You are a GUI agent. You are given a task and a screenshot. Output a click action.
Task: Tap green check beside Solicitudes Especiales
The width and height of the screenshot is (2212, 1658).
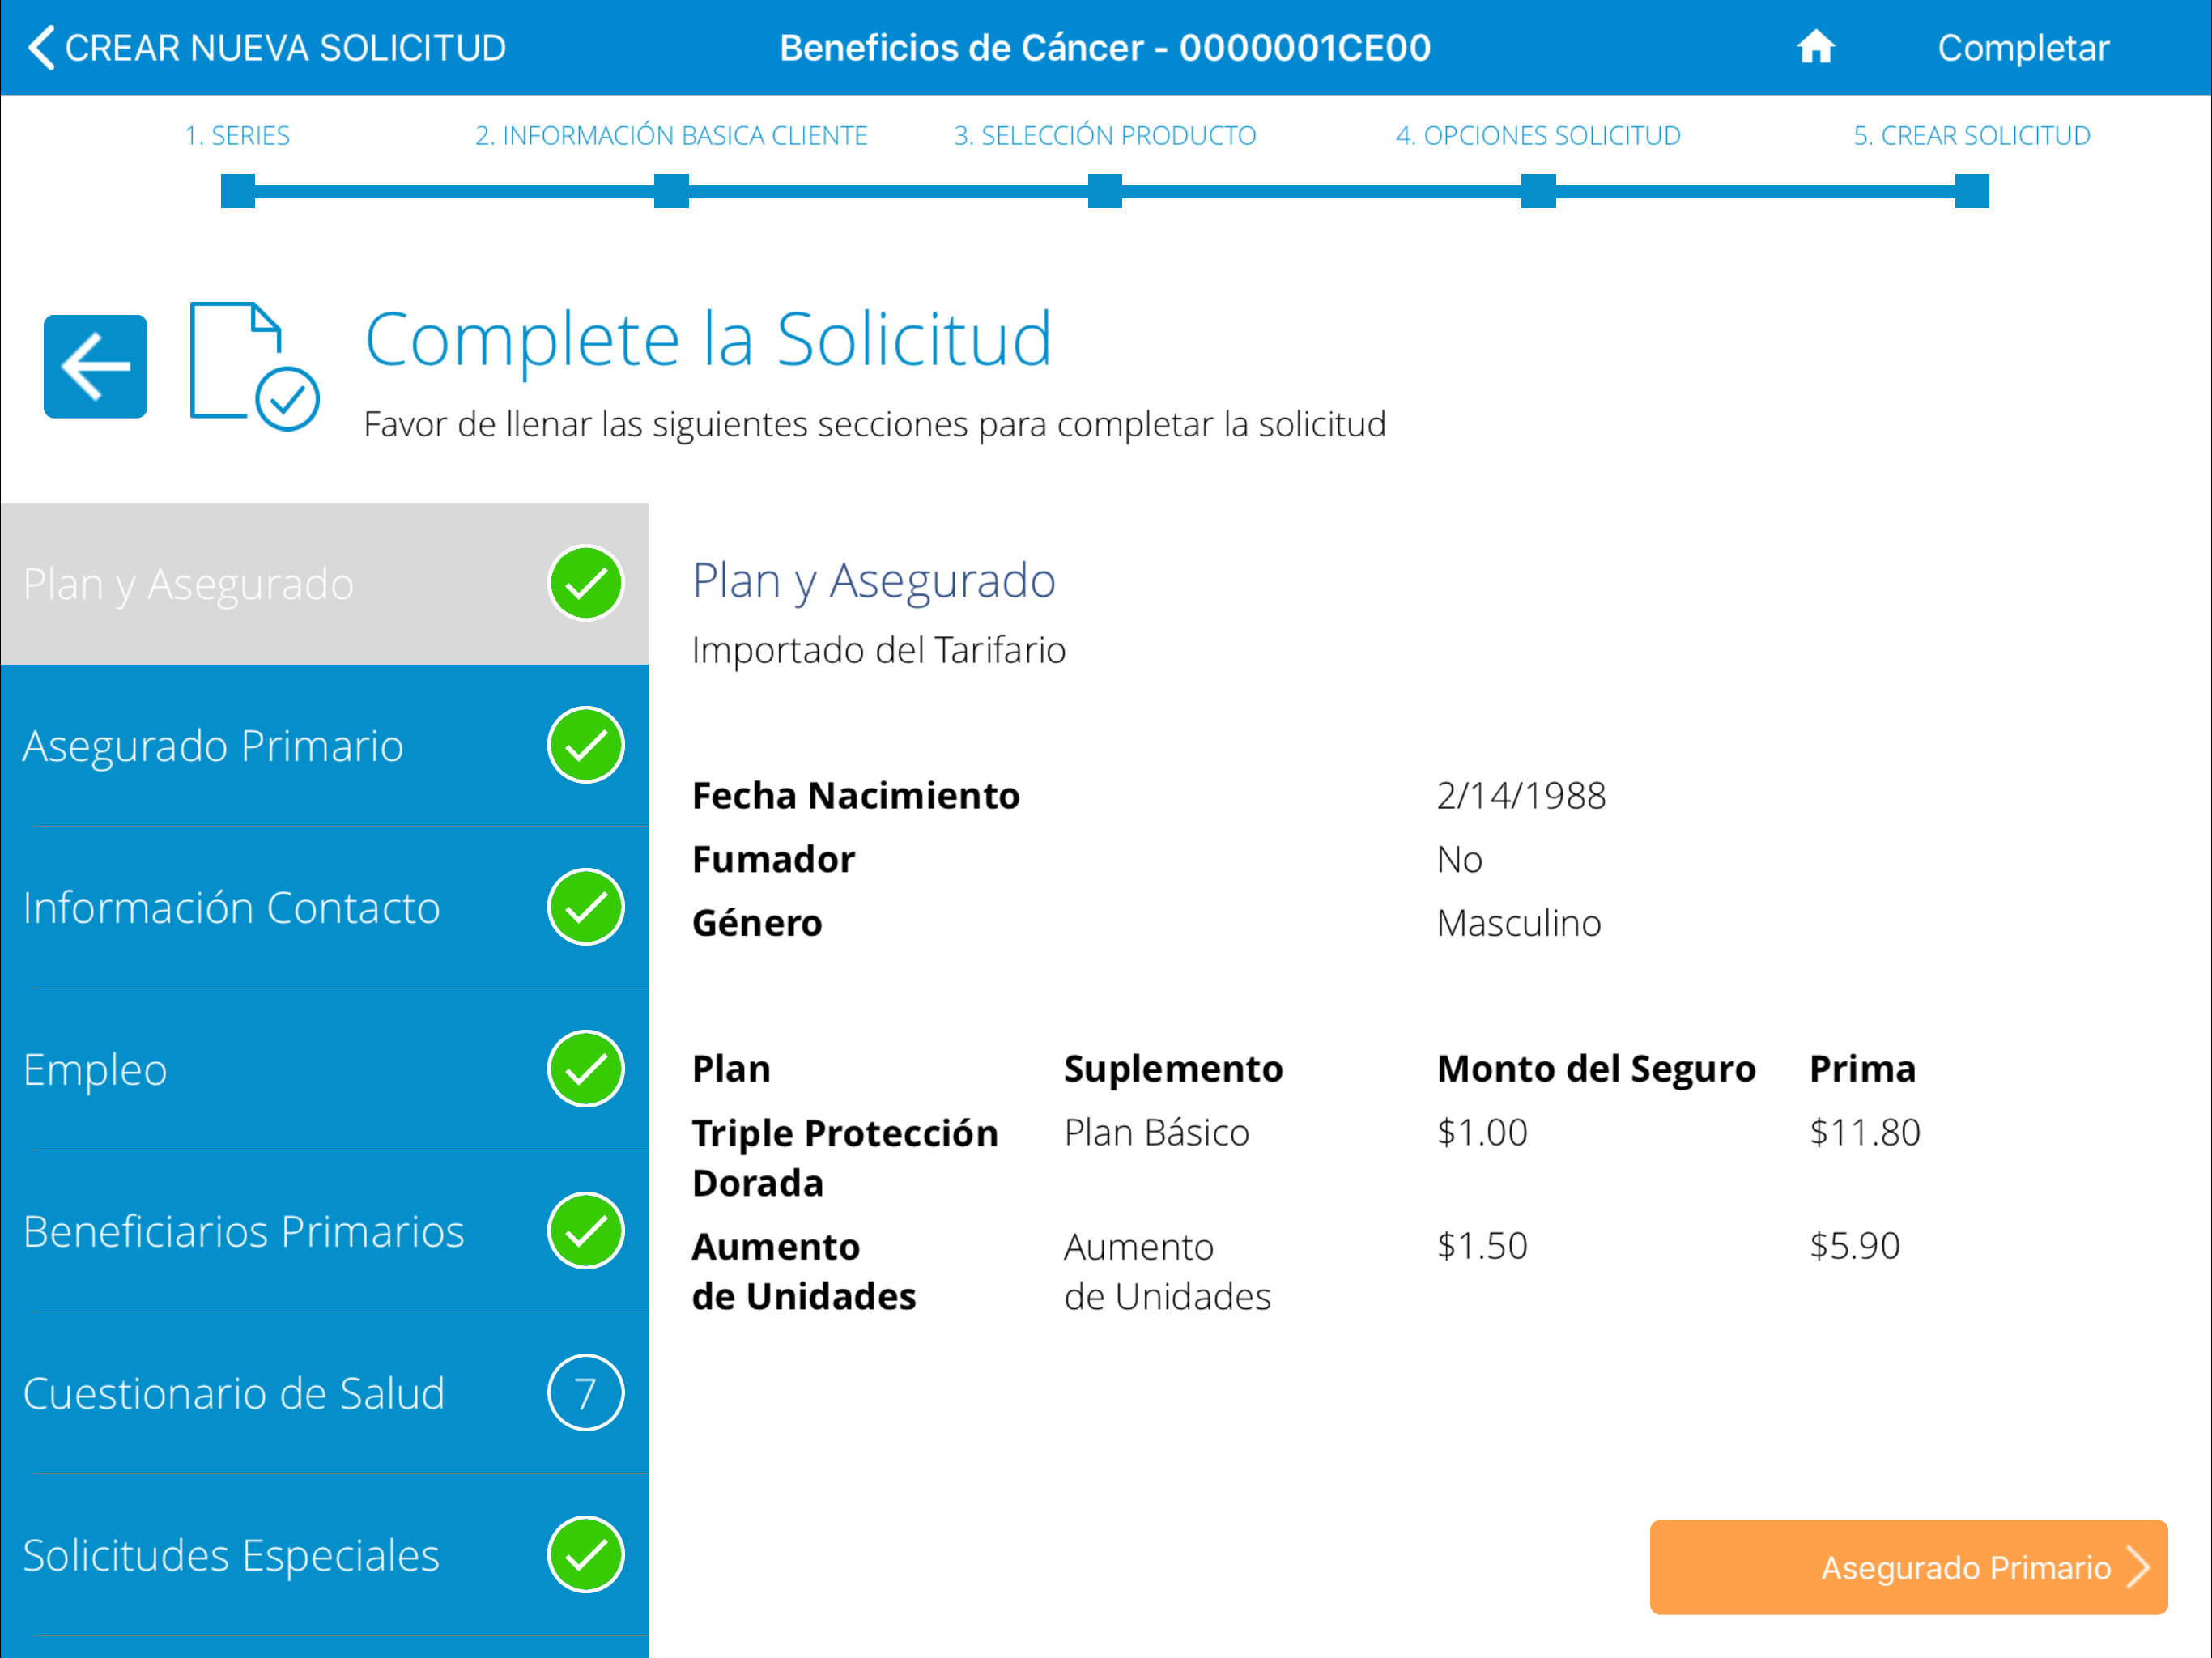(x=586, y=1555)
